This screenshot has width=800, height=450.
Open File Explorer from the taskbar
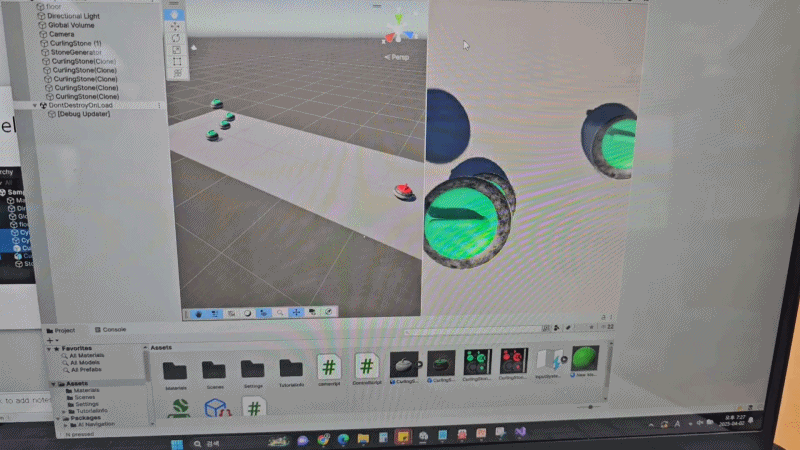coord(363,438)
